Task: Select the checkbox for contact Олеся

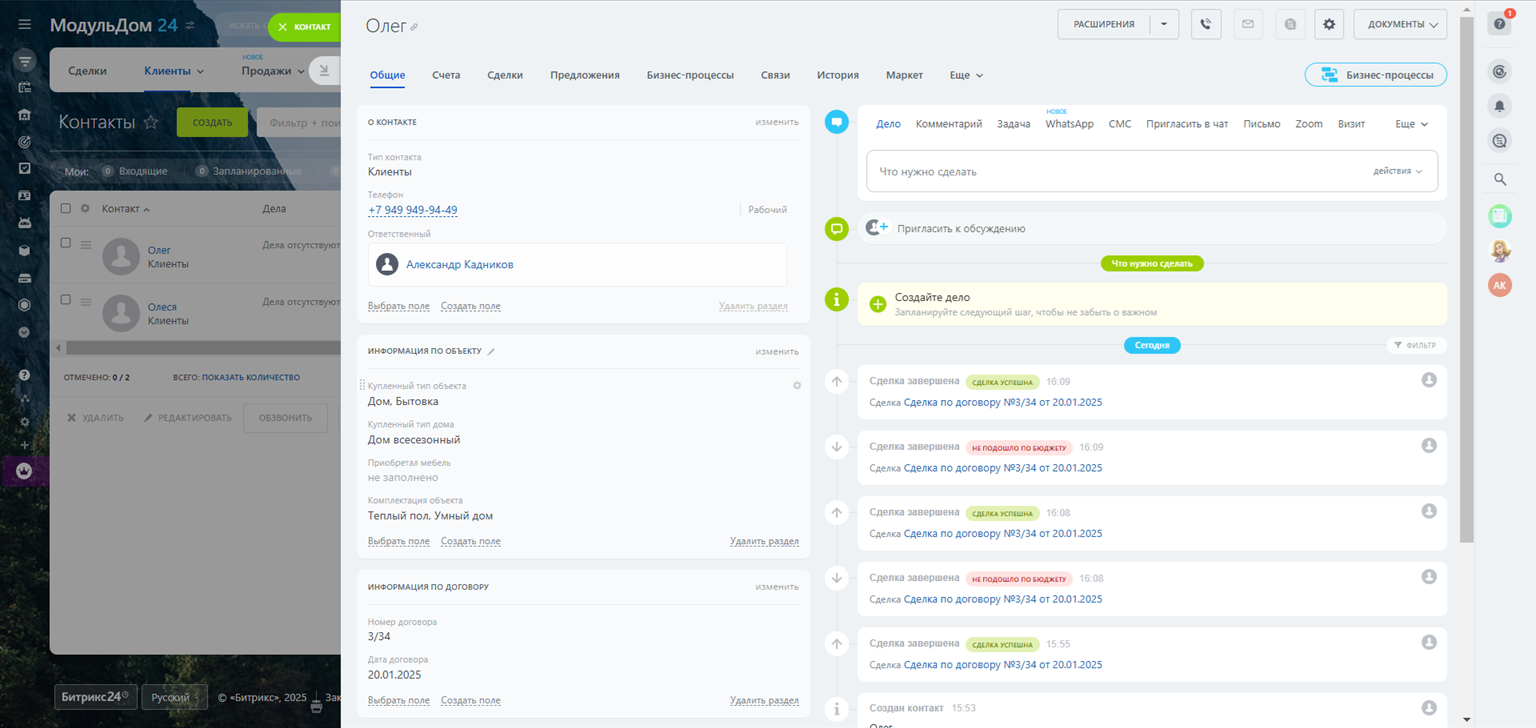Action: (66, 300)
